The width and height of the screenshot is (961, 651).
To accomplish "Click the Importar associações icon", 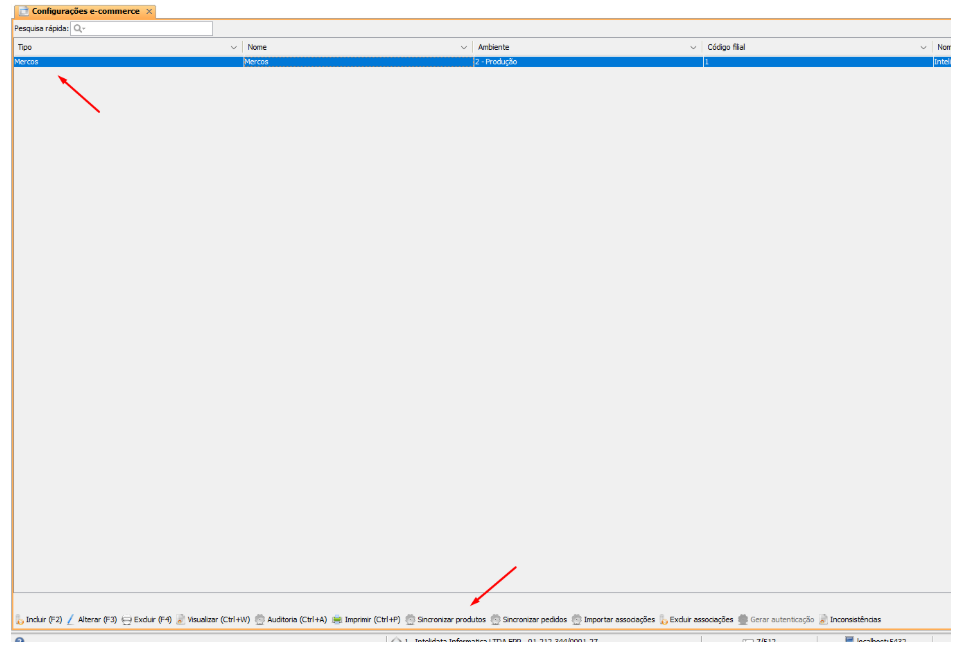I will click(577, 620).
